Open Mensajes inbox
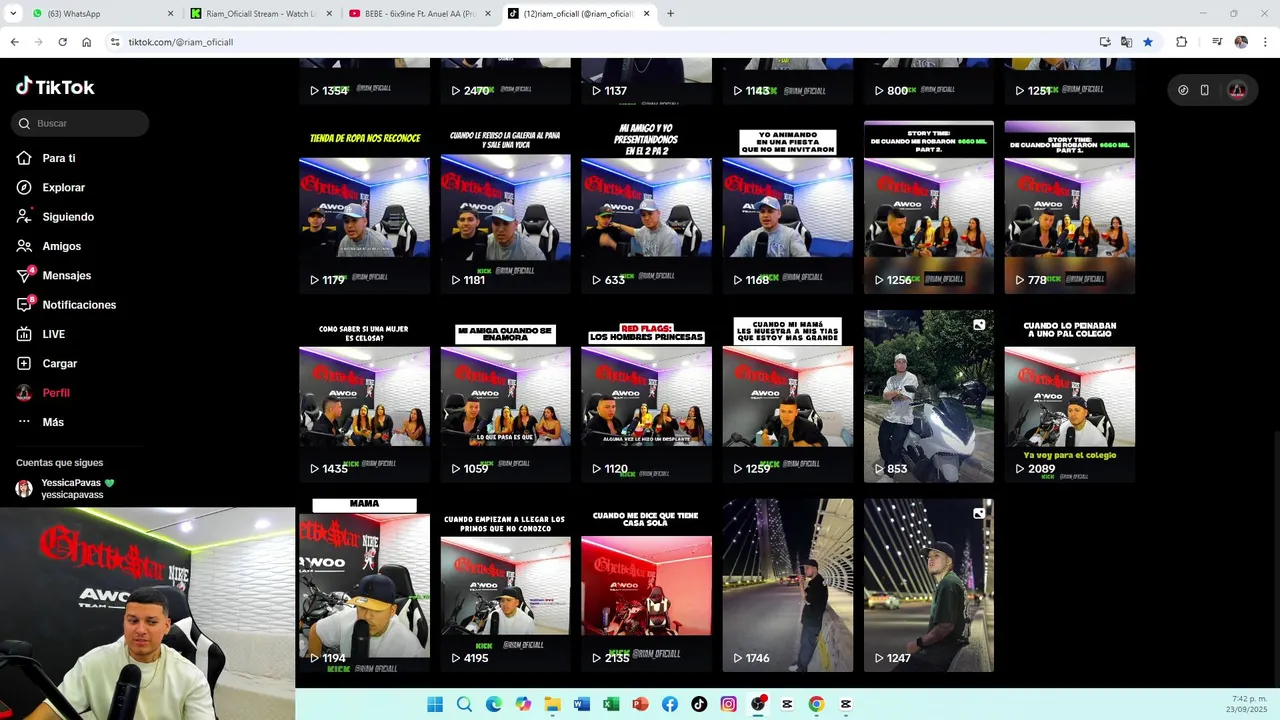 point(66,275)
